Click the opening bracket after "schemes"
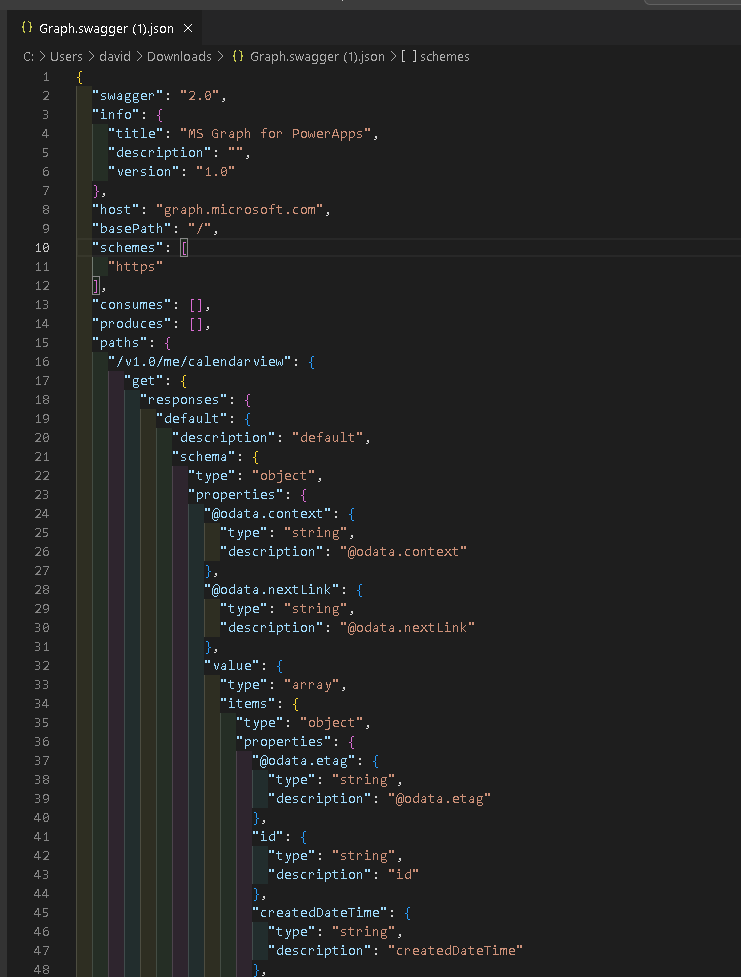 tap(184, 248)
